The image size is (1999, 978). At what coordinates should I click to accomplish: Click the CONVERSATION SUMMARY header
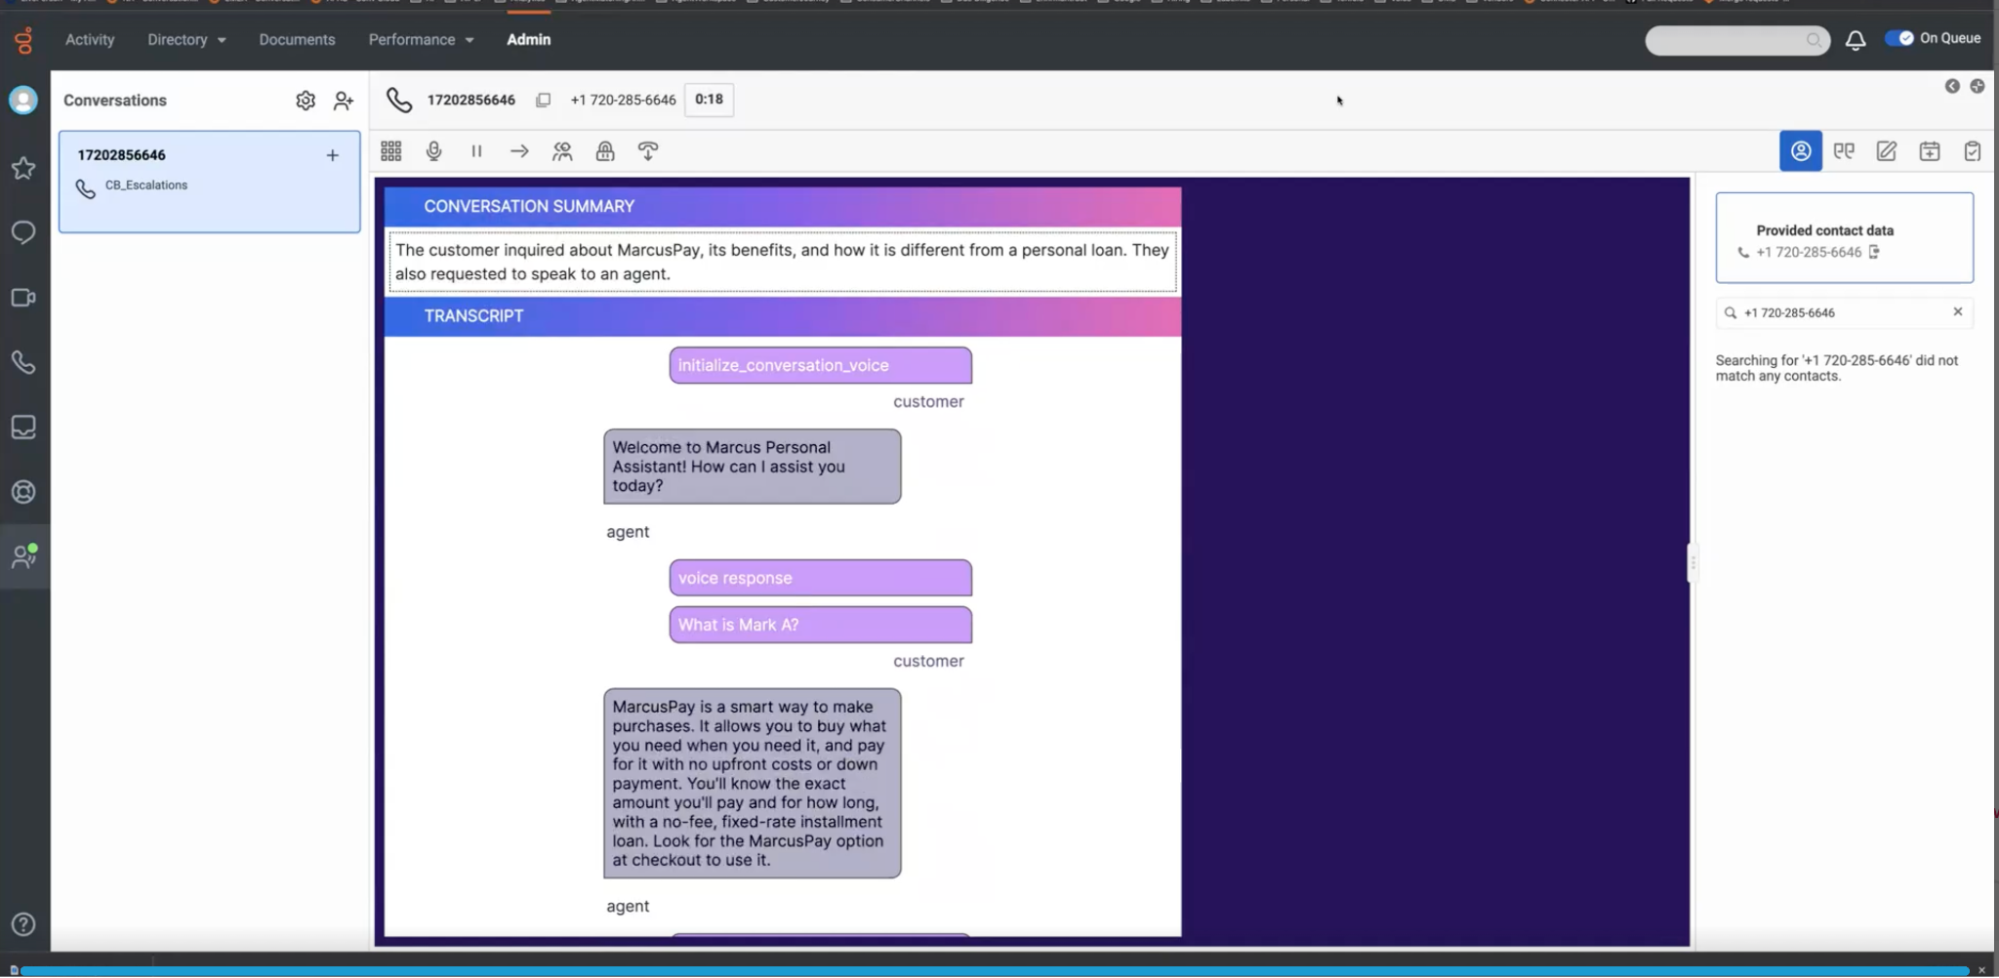(782, 206)
